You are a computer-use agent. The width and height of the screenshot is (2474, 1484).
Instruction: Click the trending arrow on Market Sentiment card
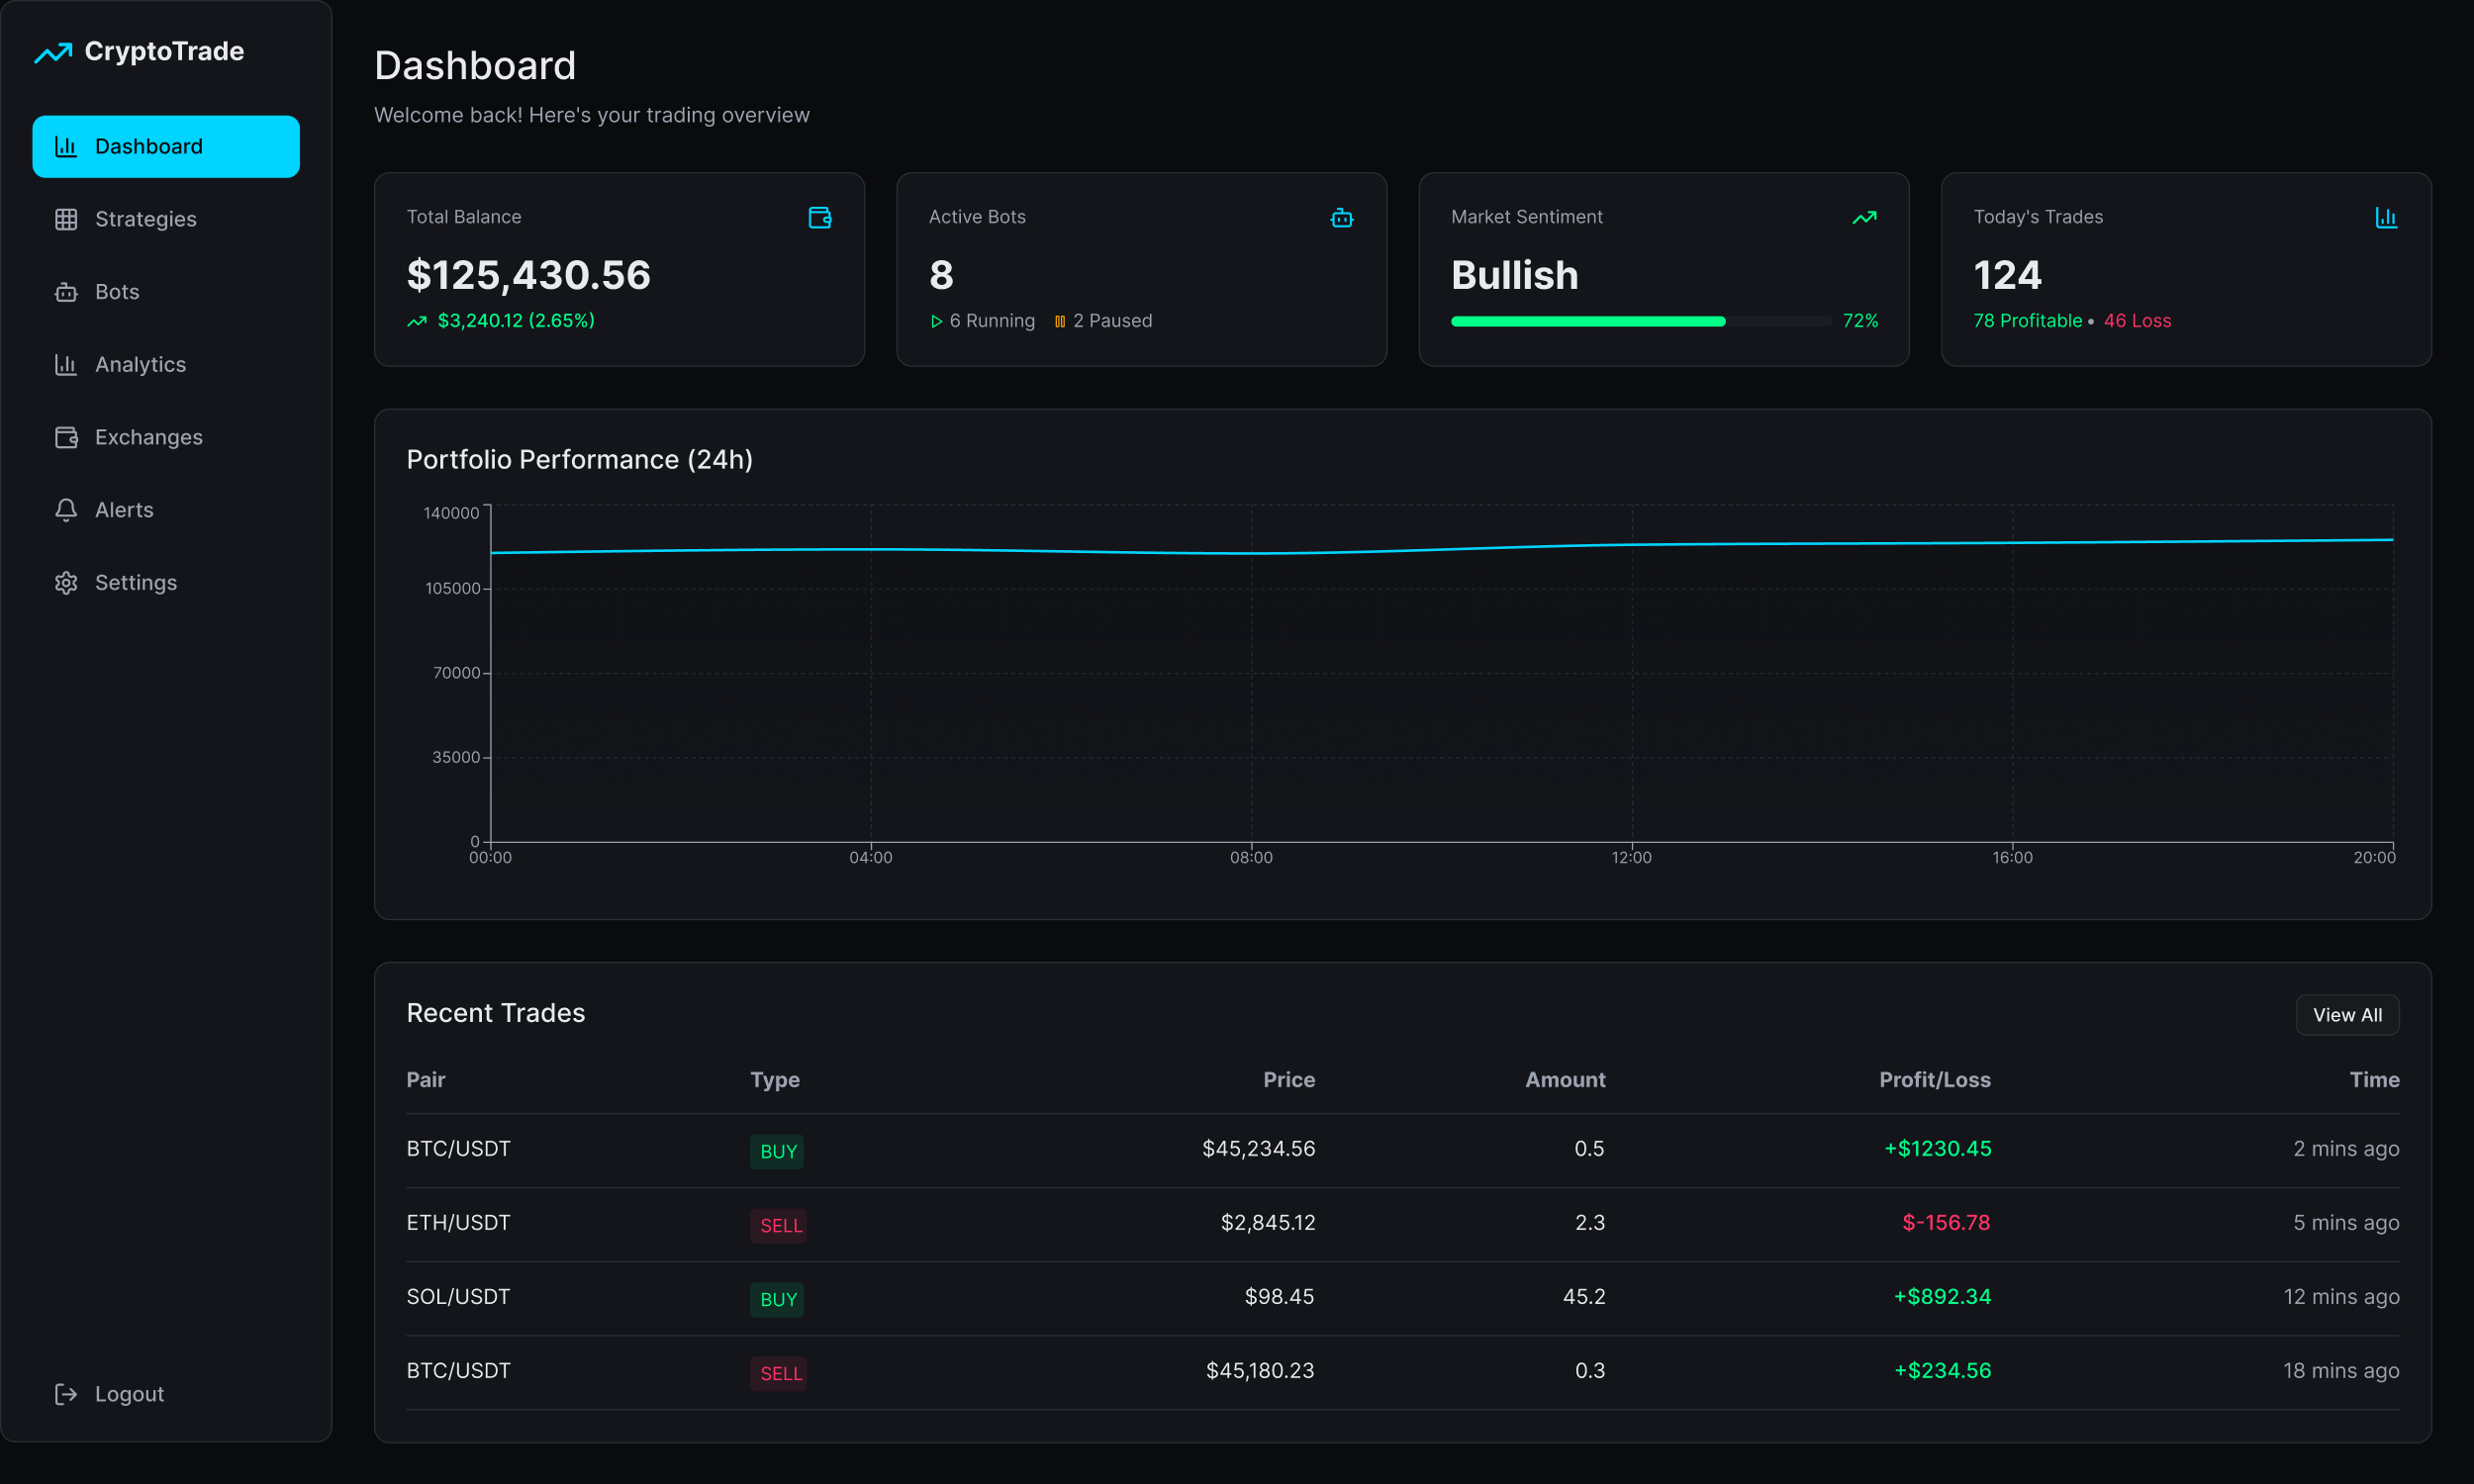[1864, 217]
